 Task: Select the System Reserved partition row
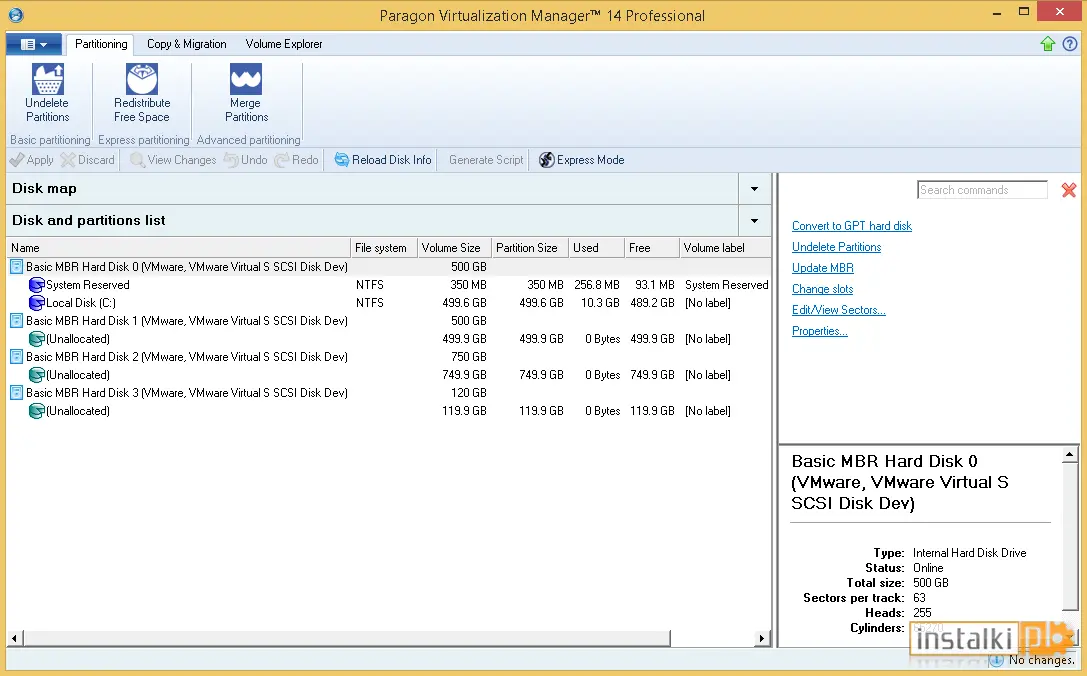[x=389, y=285]
